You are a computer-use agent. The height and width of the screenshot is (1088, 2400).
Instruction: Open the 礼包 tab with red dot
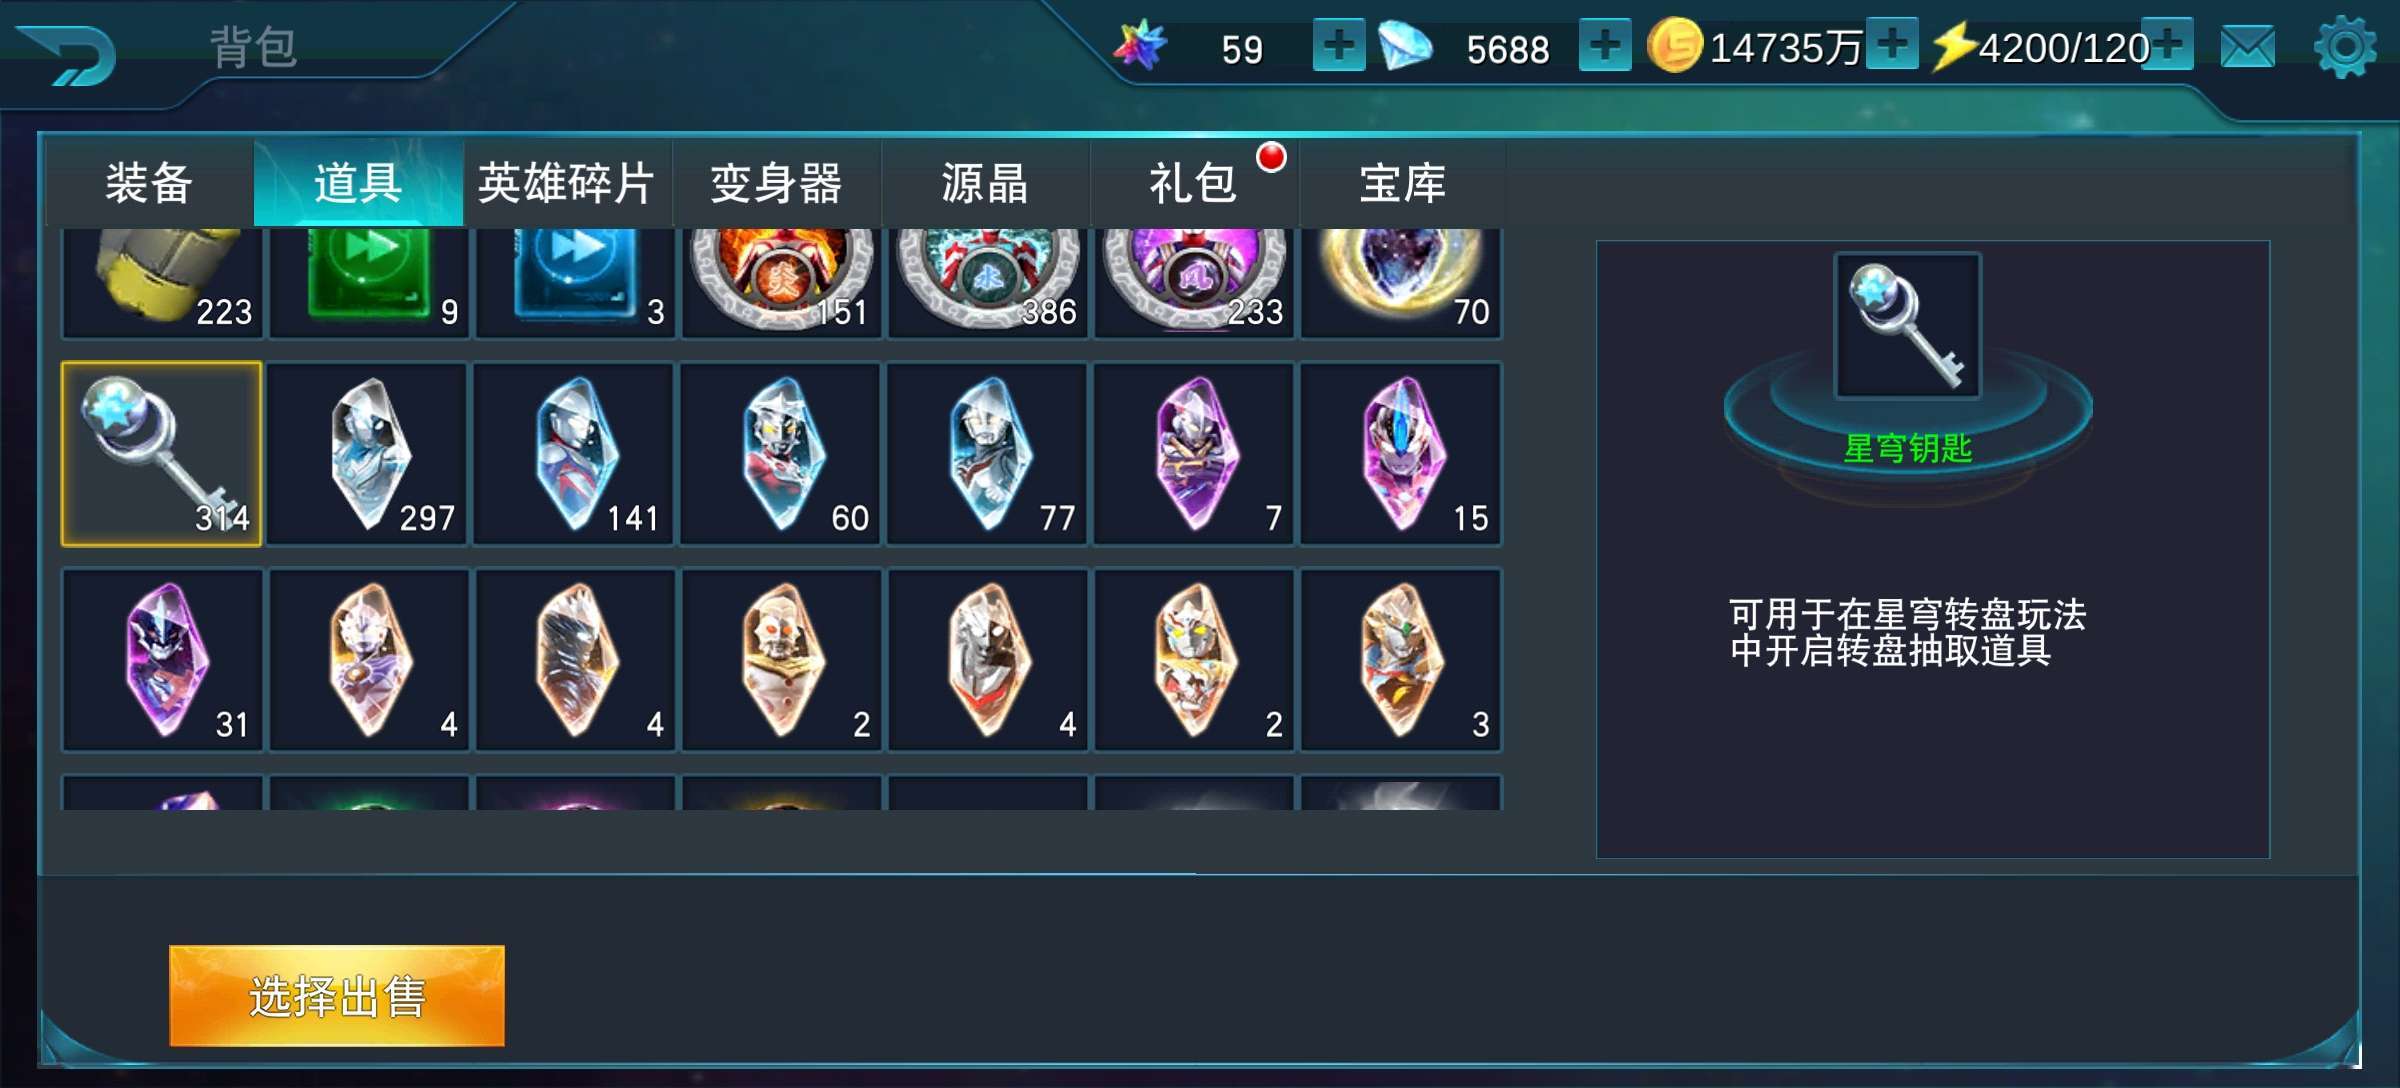1194,183
